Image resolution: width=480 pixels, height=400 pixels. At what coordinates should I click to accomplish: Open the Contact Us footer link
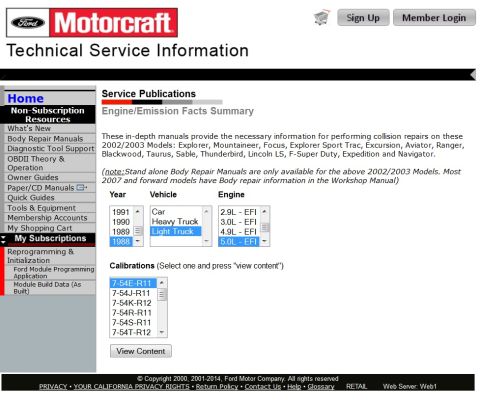pyautogui.click(x=263, y=387)
